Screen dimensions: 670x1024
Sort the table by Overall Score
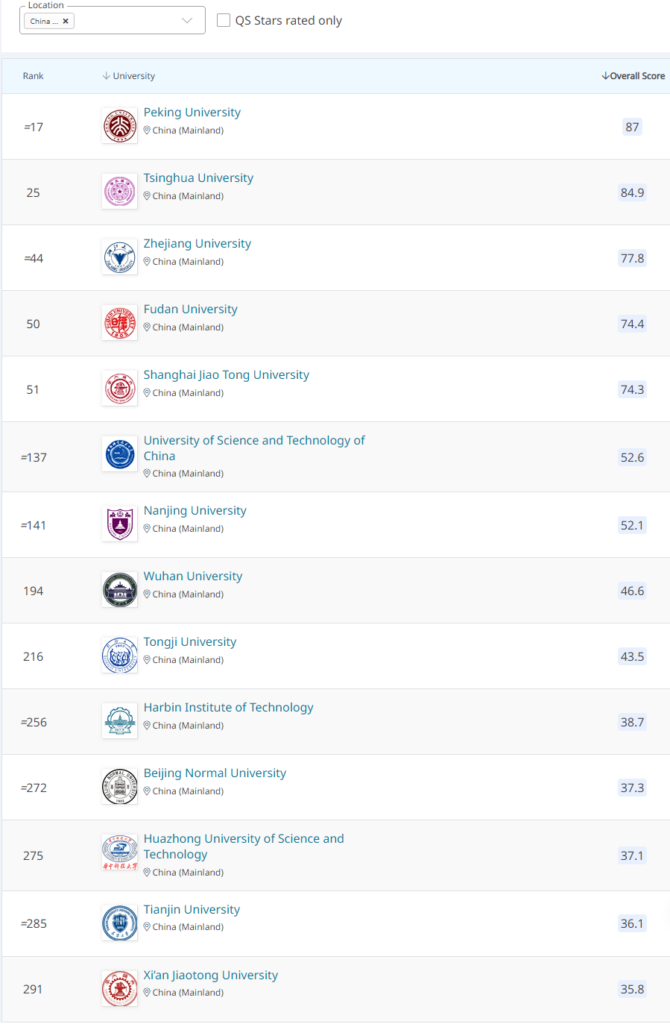[633, 76]
